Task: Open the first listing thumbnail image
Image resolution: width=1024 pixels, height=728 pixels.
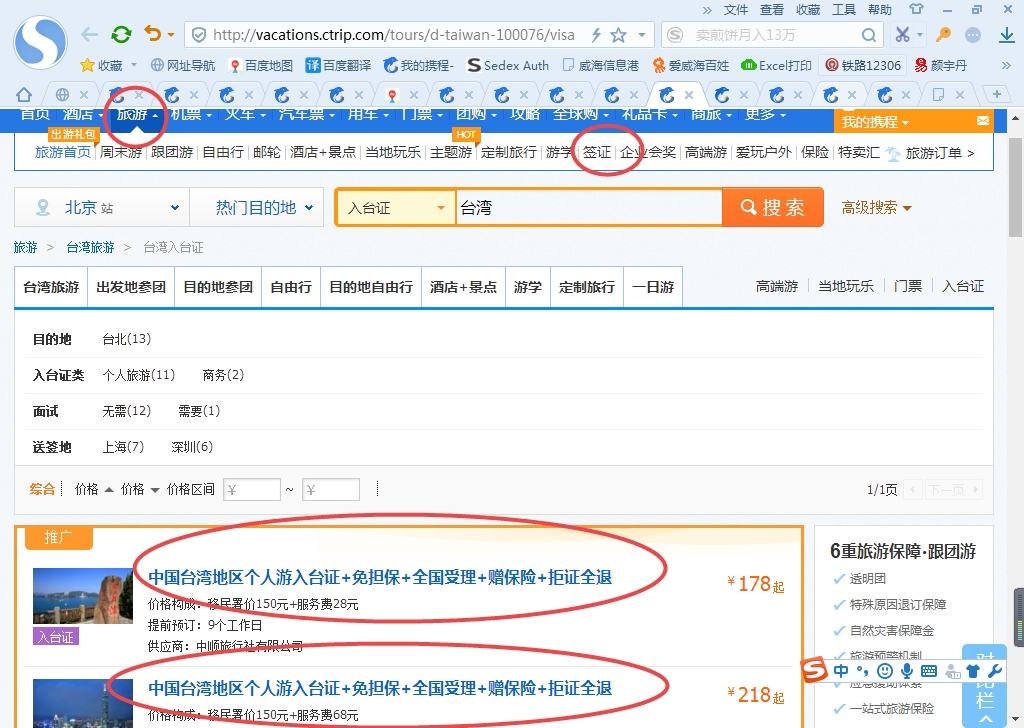Action: 69,596
